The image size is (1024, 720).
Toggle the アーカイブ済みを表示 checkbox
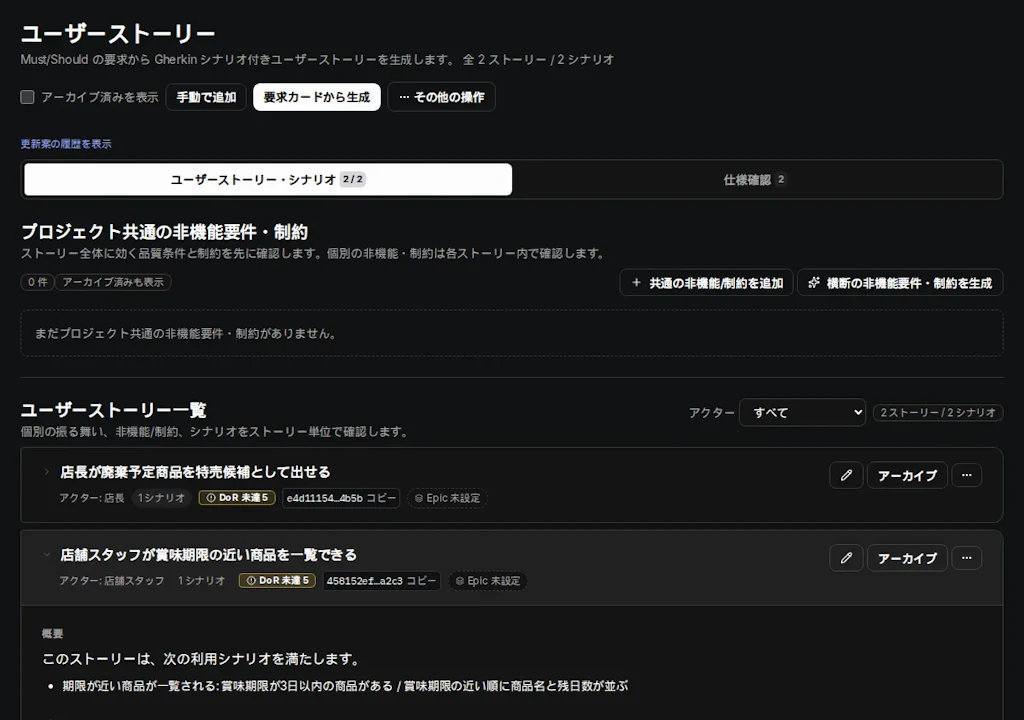click(x=27, y=97)
